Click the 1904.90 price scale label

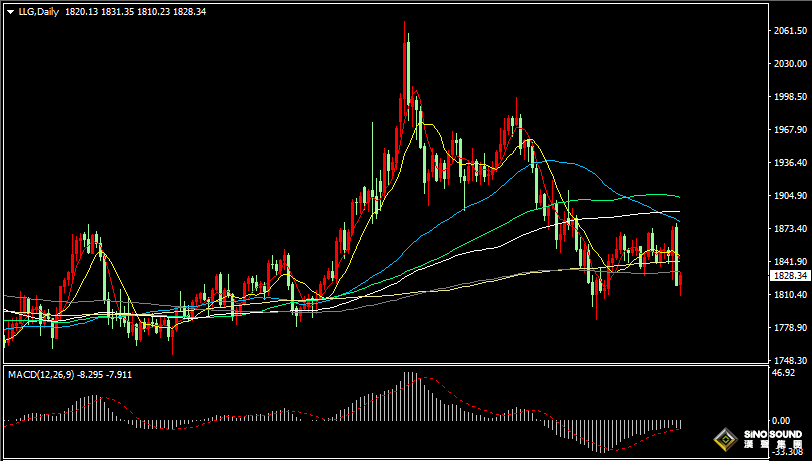click(x=790, y=195)
